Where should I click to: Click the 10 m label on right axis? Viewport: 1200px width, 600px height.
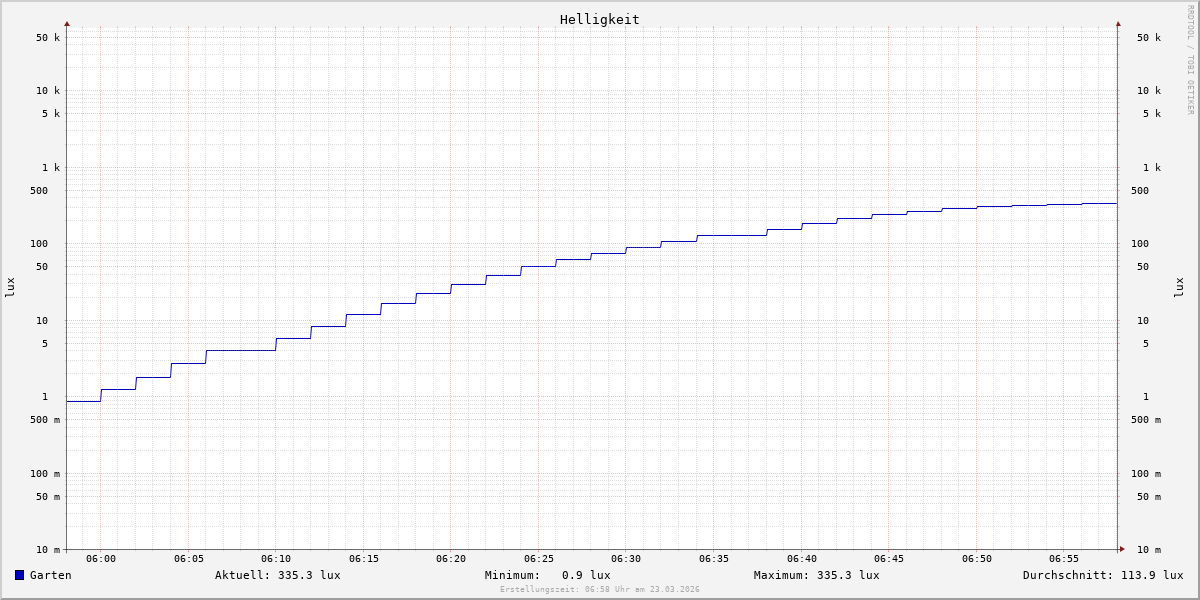(1148, 550)
